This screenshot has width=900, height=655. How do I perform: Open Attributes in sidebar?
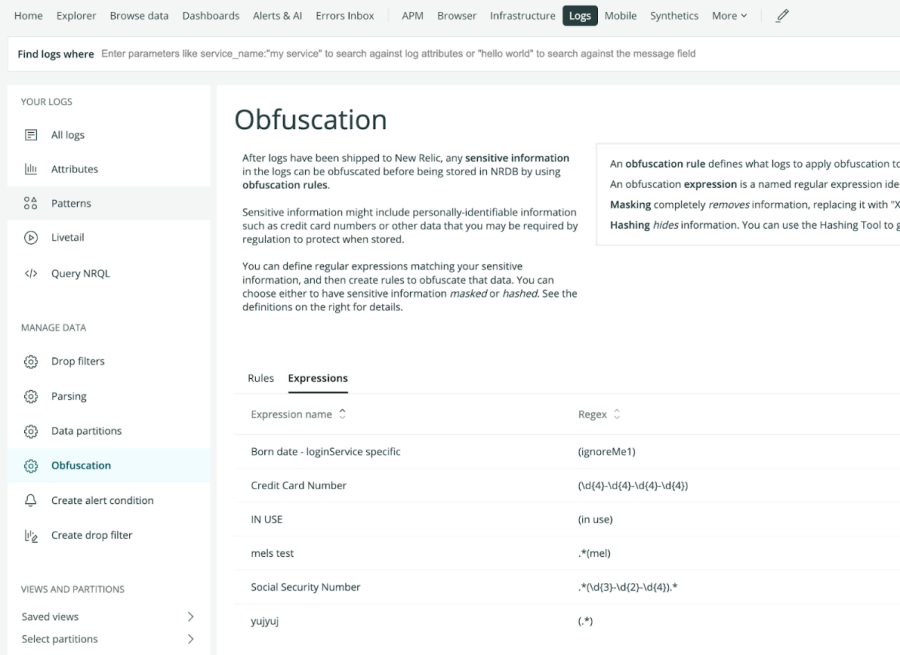pyautogui.click(x=75, y=169)
